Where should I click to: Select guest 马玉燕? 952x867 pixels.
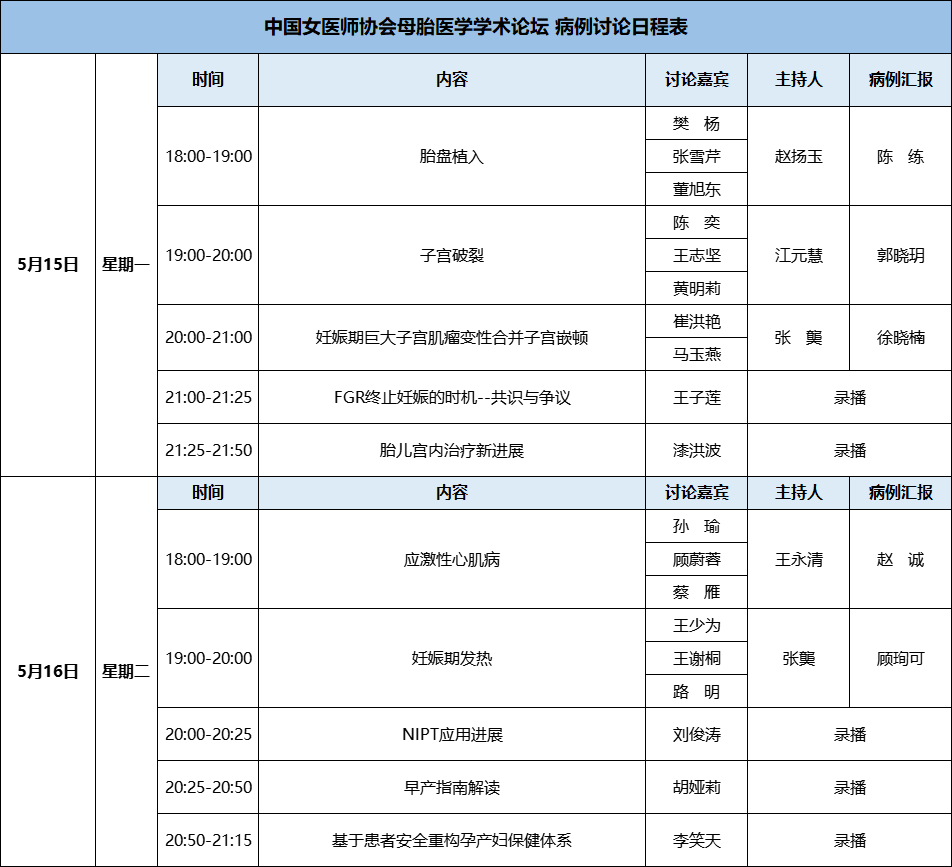(696, 355)
